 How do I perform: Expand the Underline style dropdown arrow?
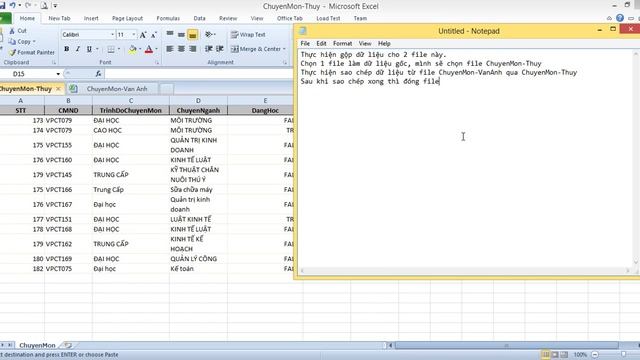[97, 49]
